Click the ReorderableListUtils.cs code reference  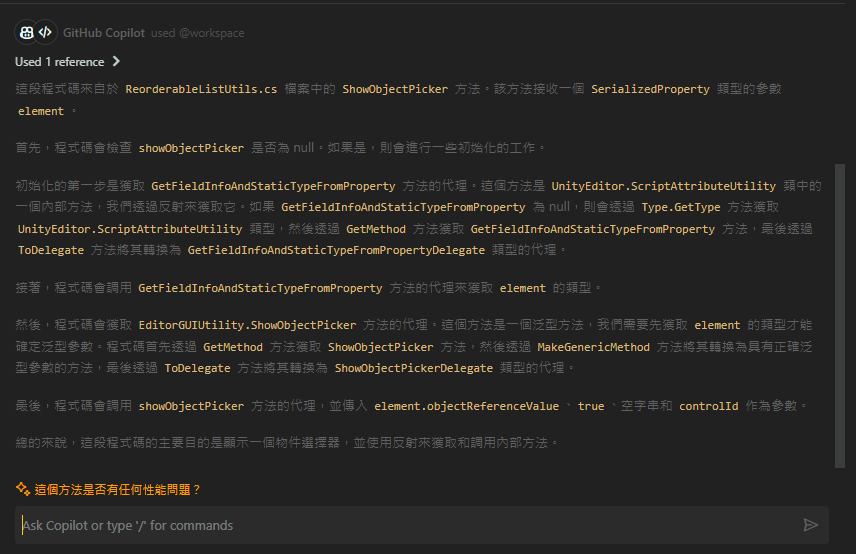(201, 89)
